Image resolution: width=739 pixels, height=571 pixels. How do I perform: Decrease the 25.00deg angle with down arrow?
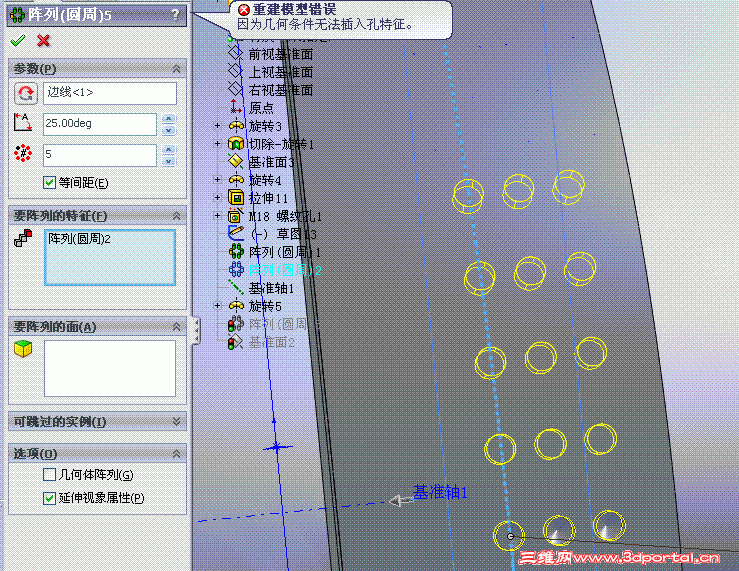(x=168, y=130)
